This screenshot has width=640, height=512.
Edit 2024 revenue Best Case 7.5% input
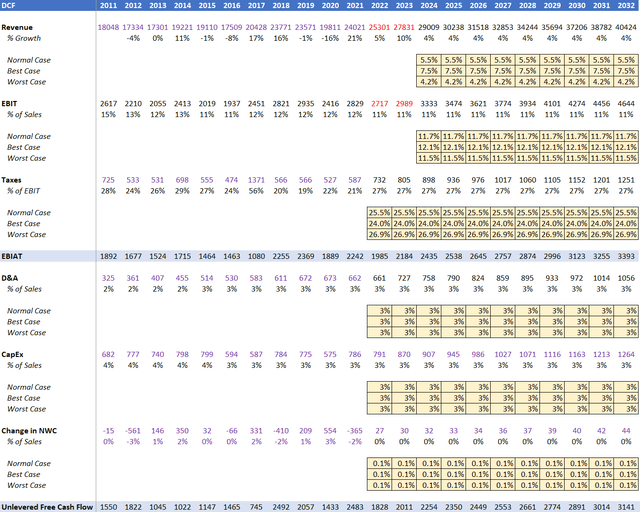(429, 71)
